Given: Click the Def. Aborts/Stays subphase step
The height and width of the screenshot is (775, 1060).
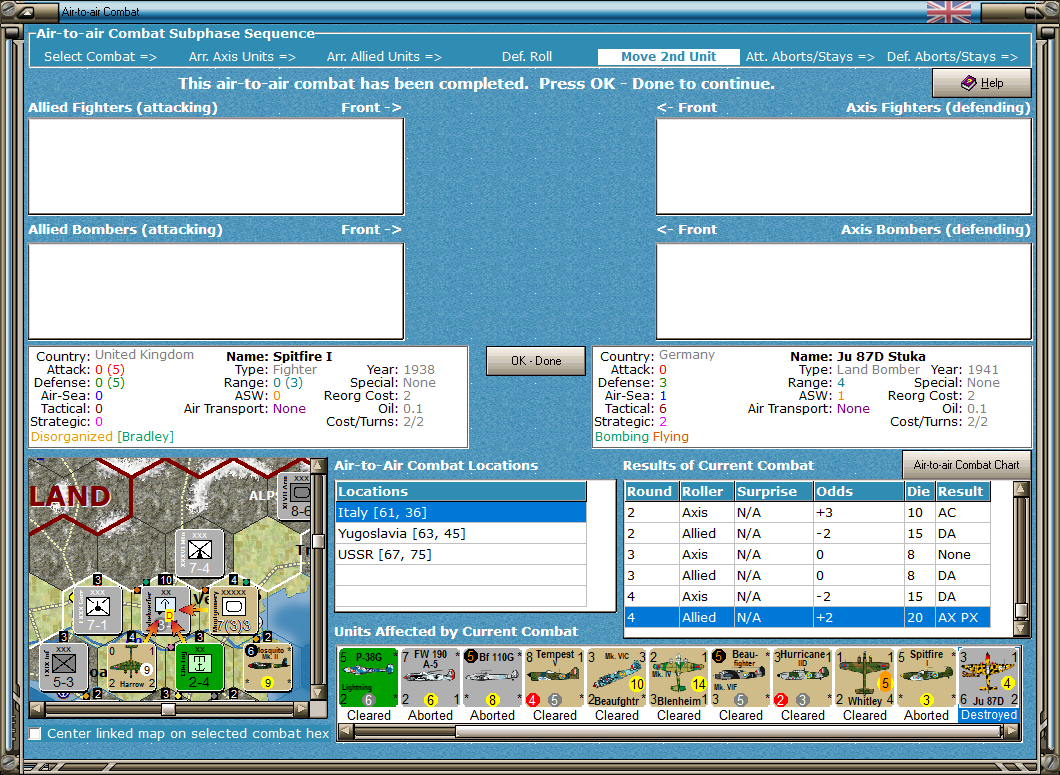Looking at the screenshot, I should point(952,57).
